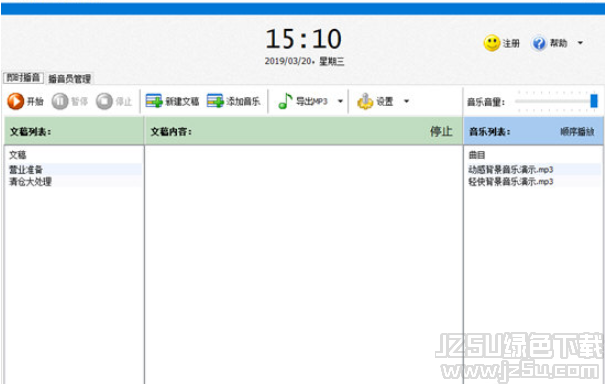Select 动感背景音乐演示.mp3 track
The image size is (605, 384).
[534, 169]
